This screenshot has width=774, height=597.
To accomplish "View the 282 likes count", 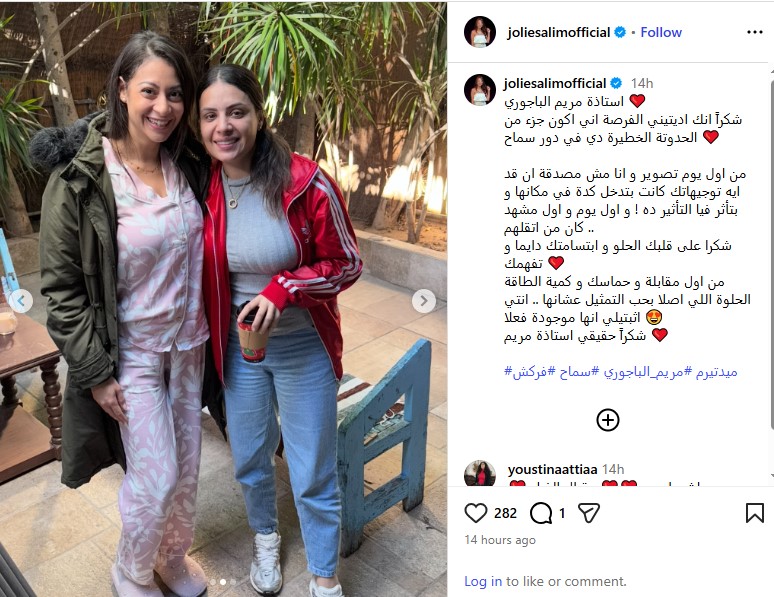I will [505, 514].
